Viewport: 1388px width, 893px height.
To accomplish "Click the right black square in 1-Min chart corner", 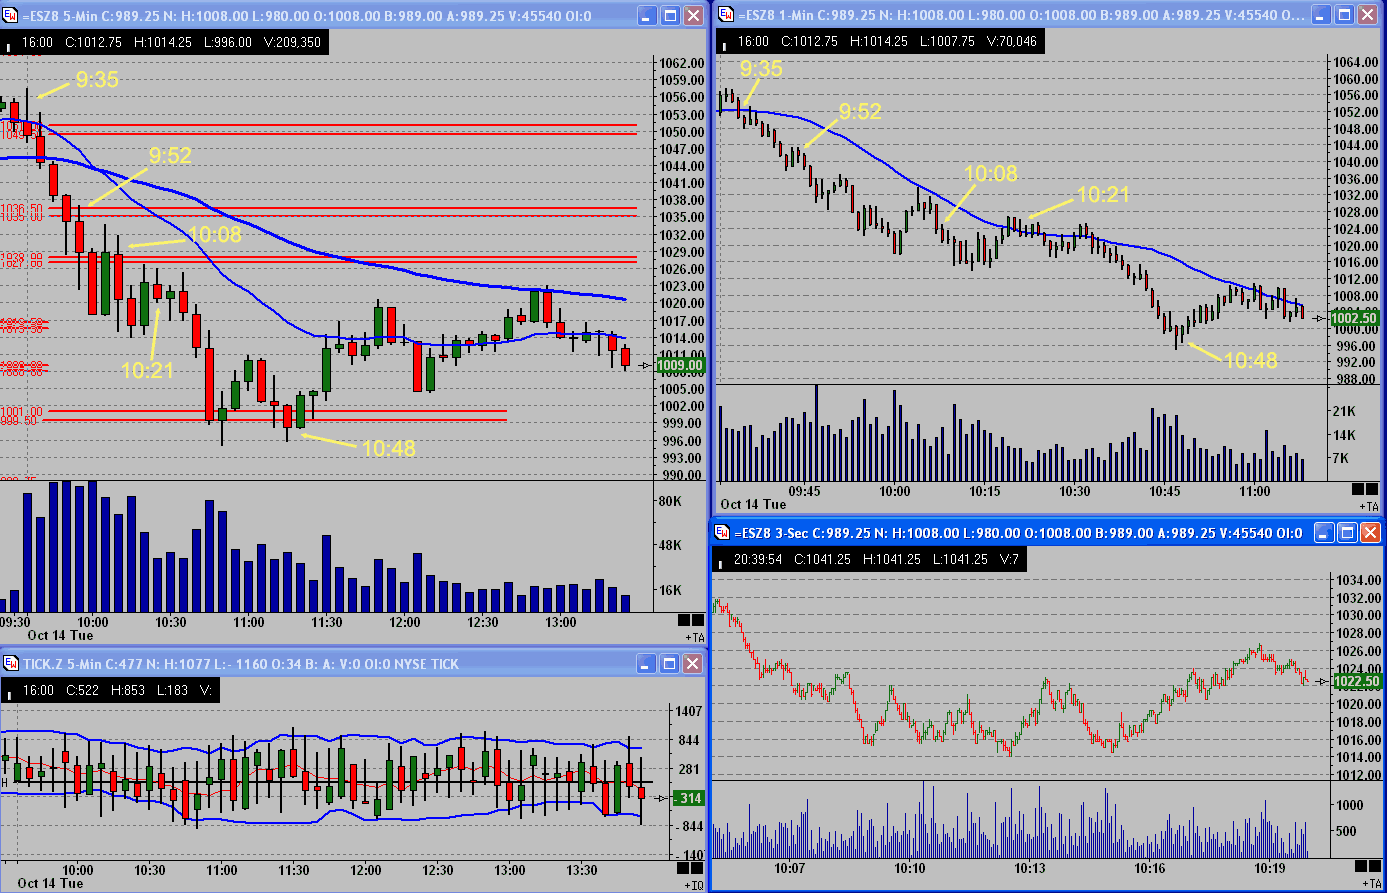I will click(1372, 489).
